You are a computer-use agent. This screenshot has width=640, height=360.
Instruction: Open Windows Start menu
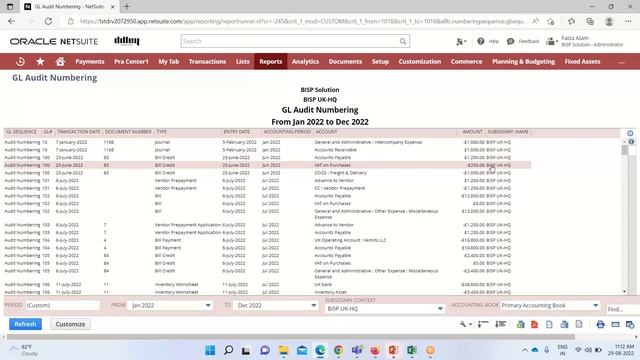pyautogui.click(x=210, y=350)
